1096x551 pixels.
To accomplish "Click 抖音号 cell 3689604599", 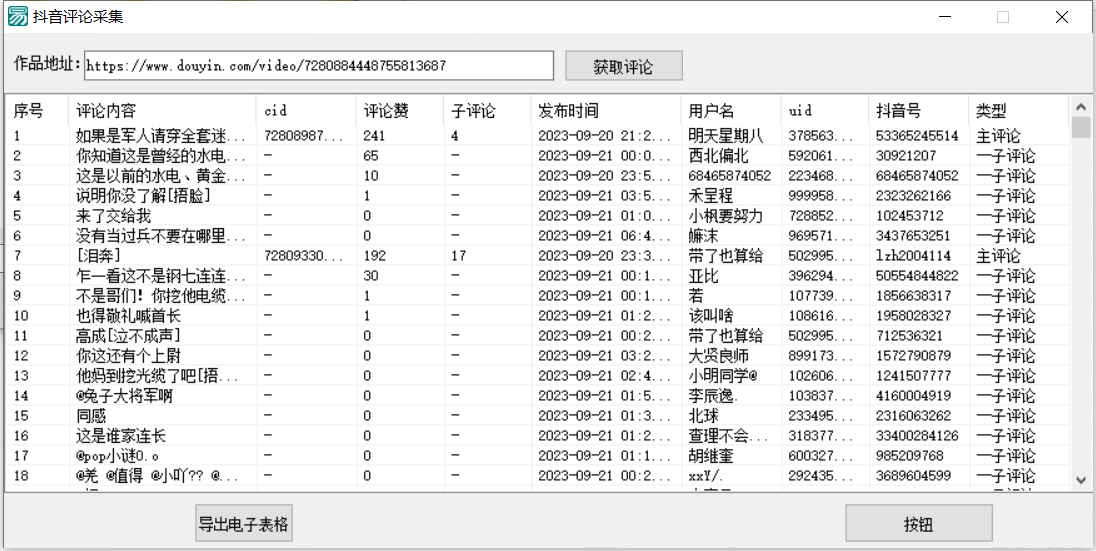I will (914, 476).
